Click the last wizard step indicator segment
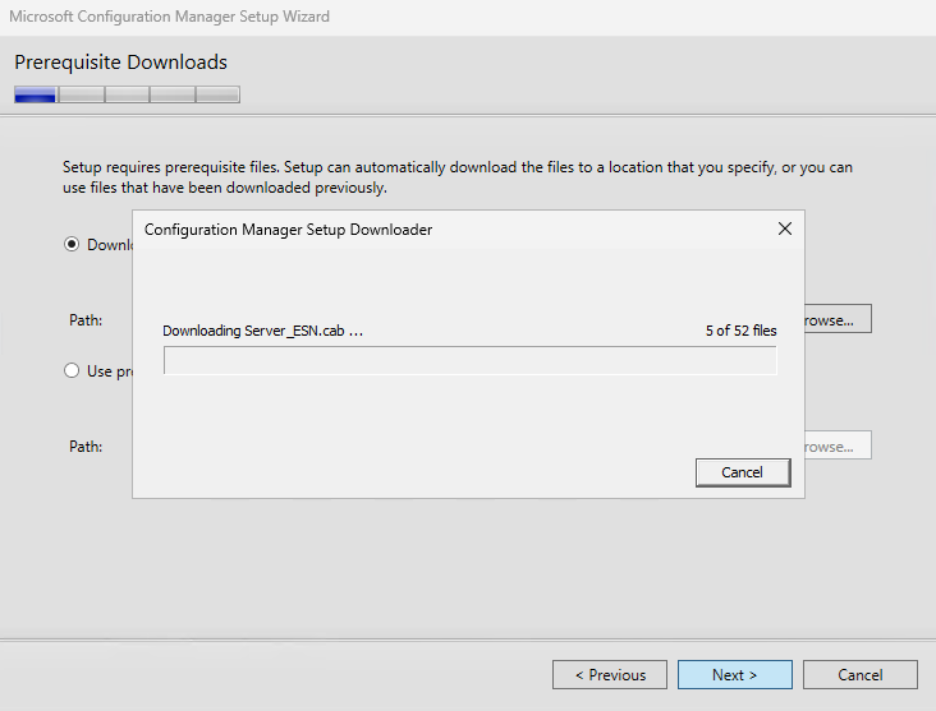The image size is (936, 711). coord(219,93)
